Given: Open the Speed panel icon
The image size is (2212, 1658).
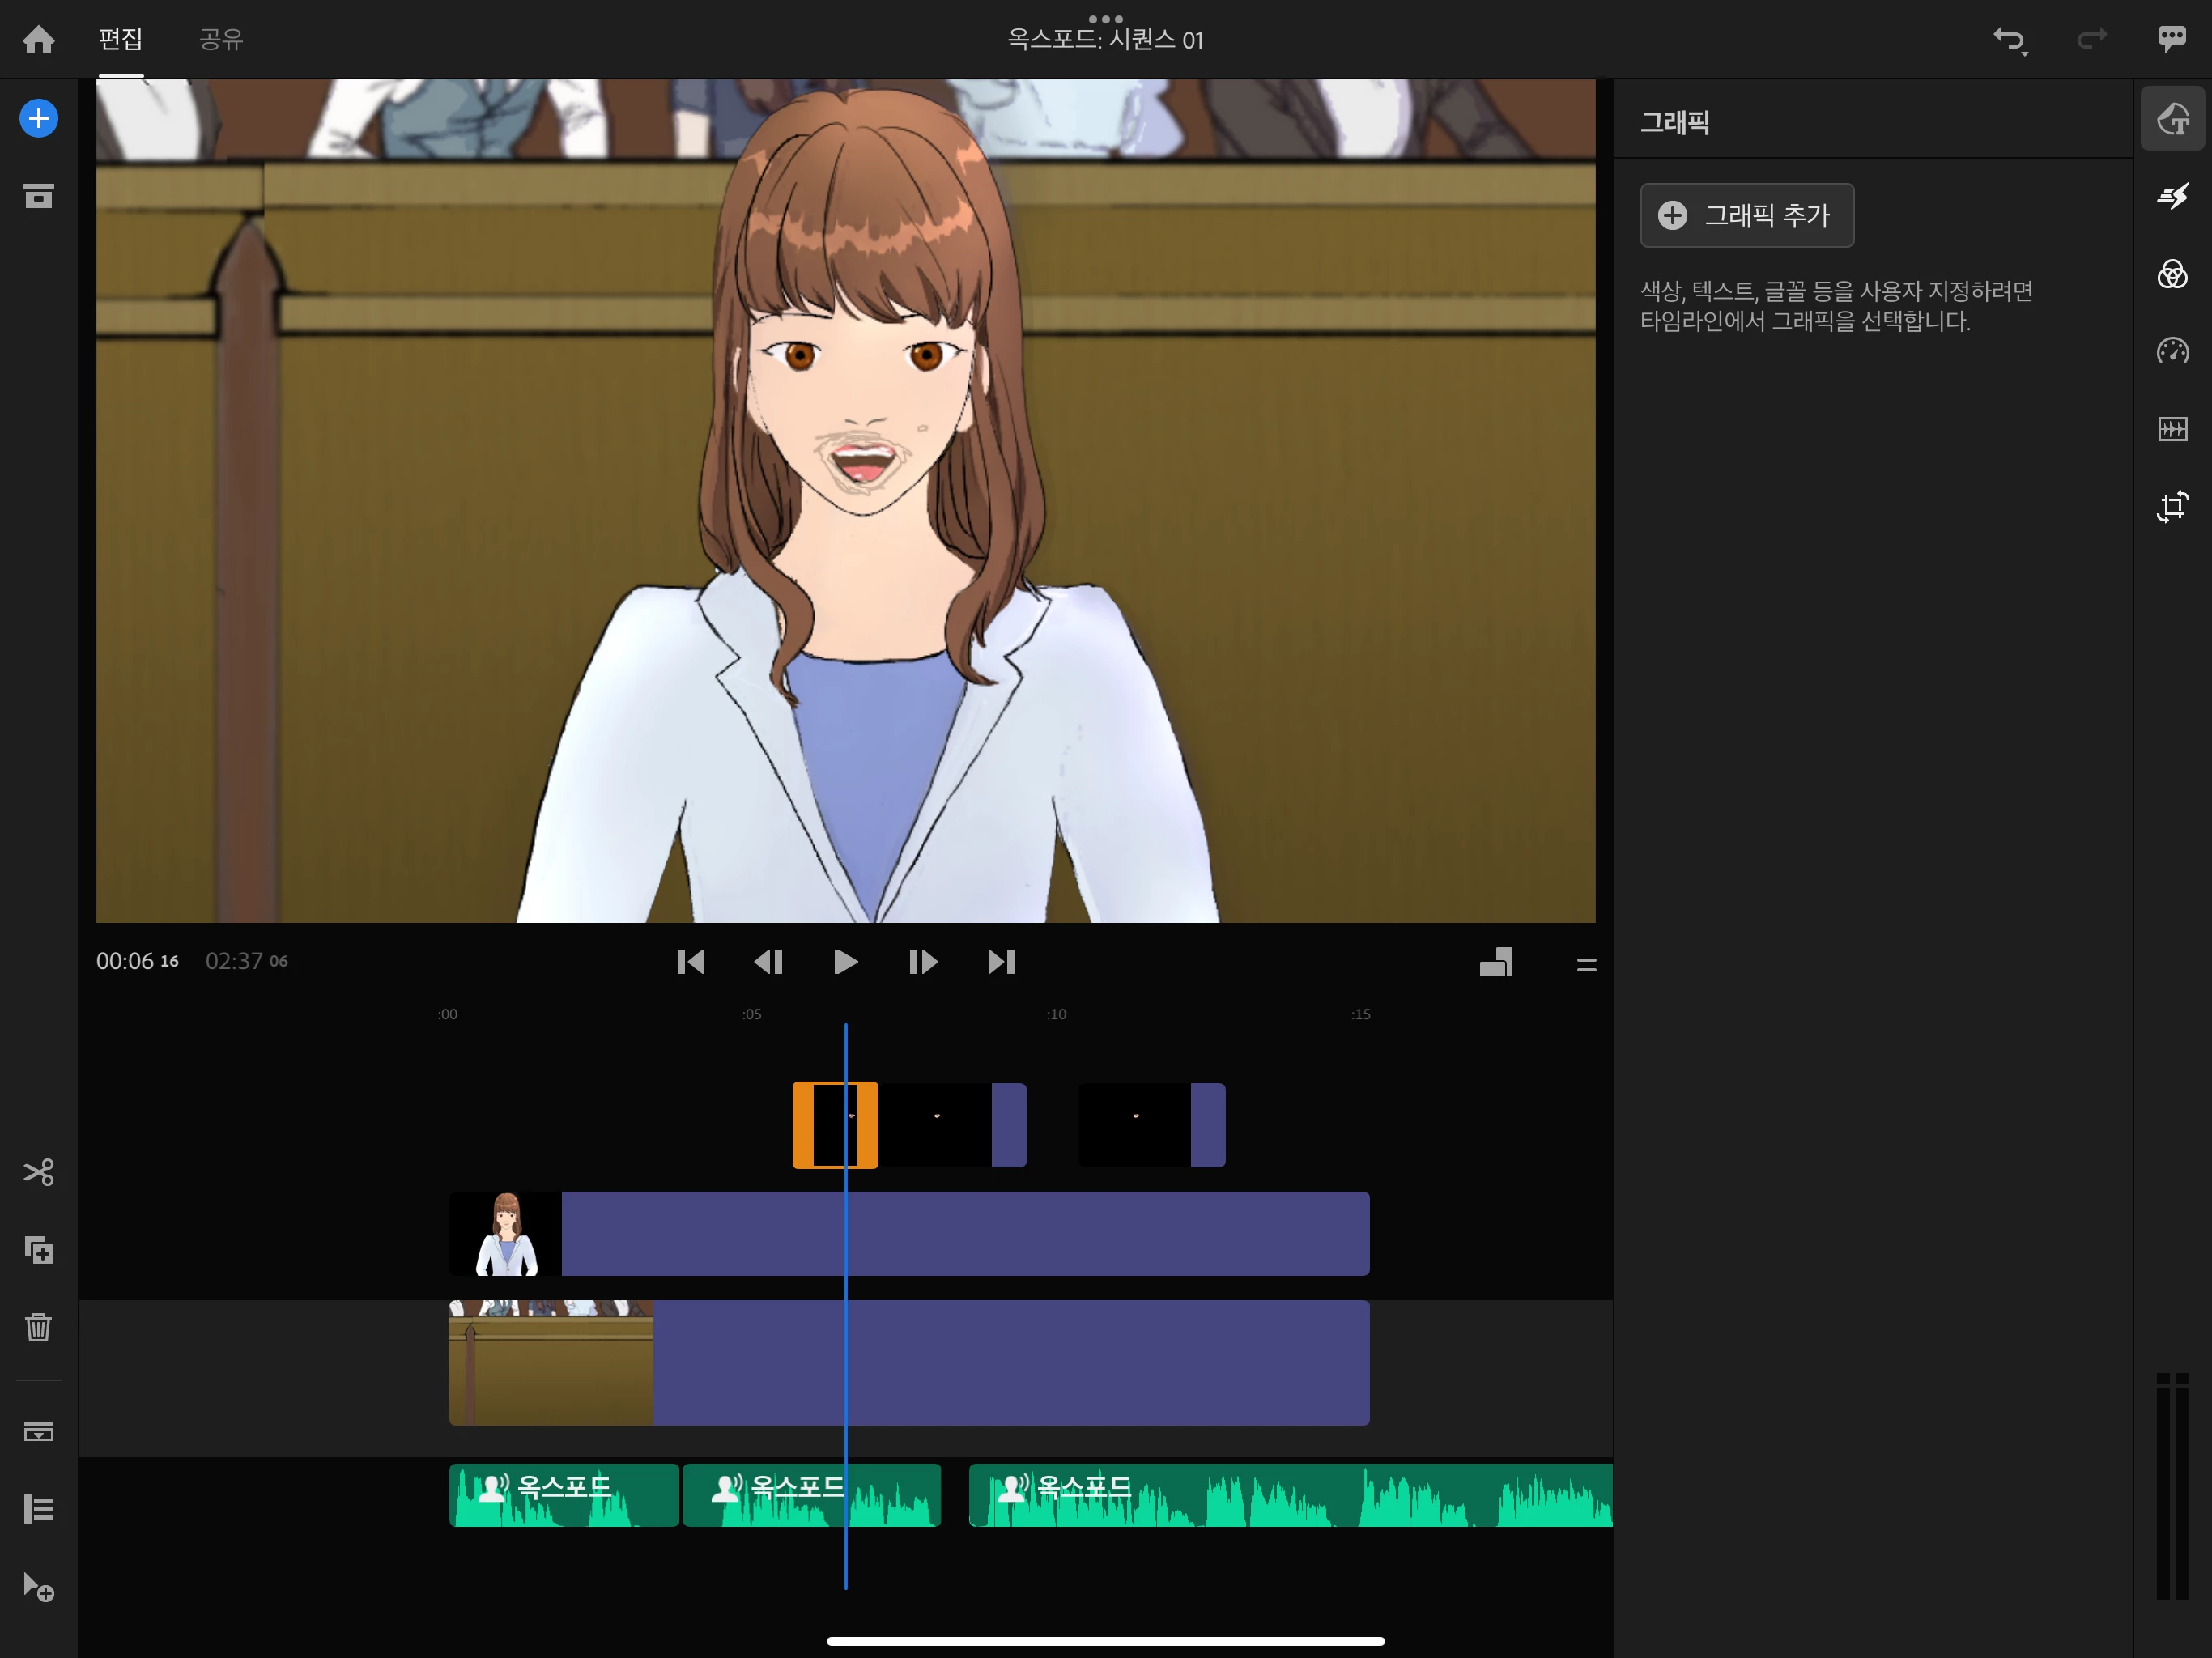Looking at the screenshot, I should 2172,351.
